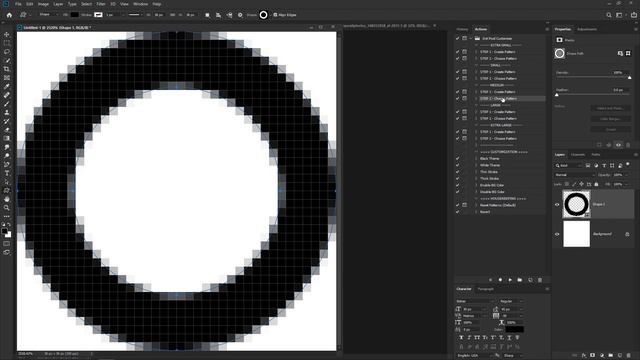Select the Lasso tool

[x=7, y=52]
